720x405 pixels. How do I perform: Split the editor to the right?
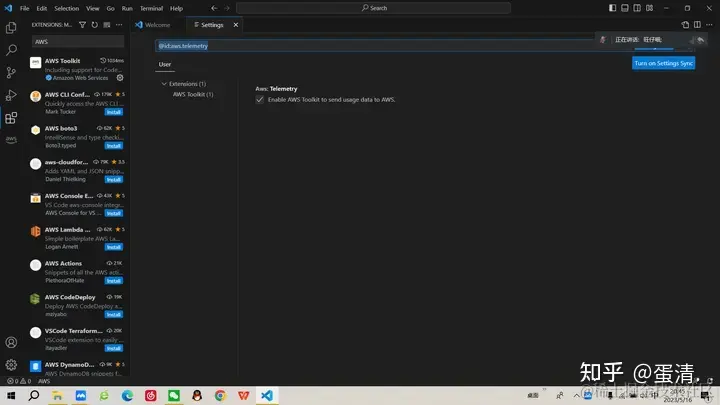tap(698, 25)
